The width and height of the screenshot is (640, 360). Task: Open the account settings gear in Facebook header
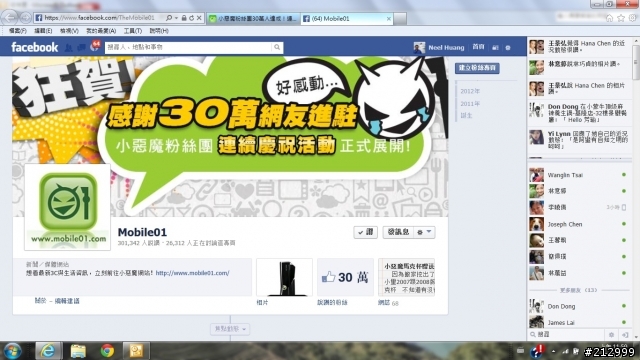508,48
